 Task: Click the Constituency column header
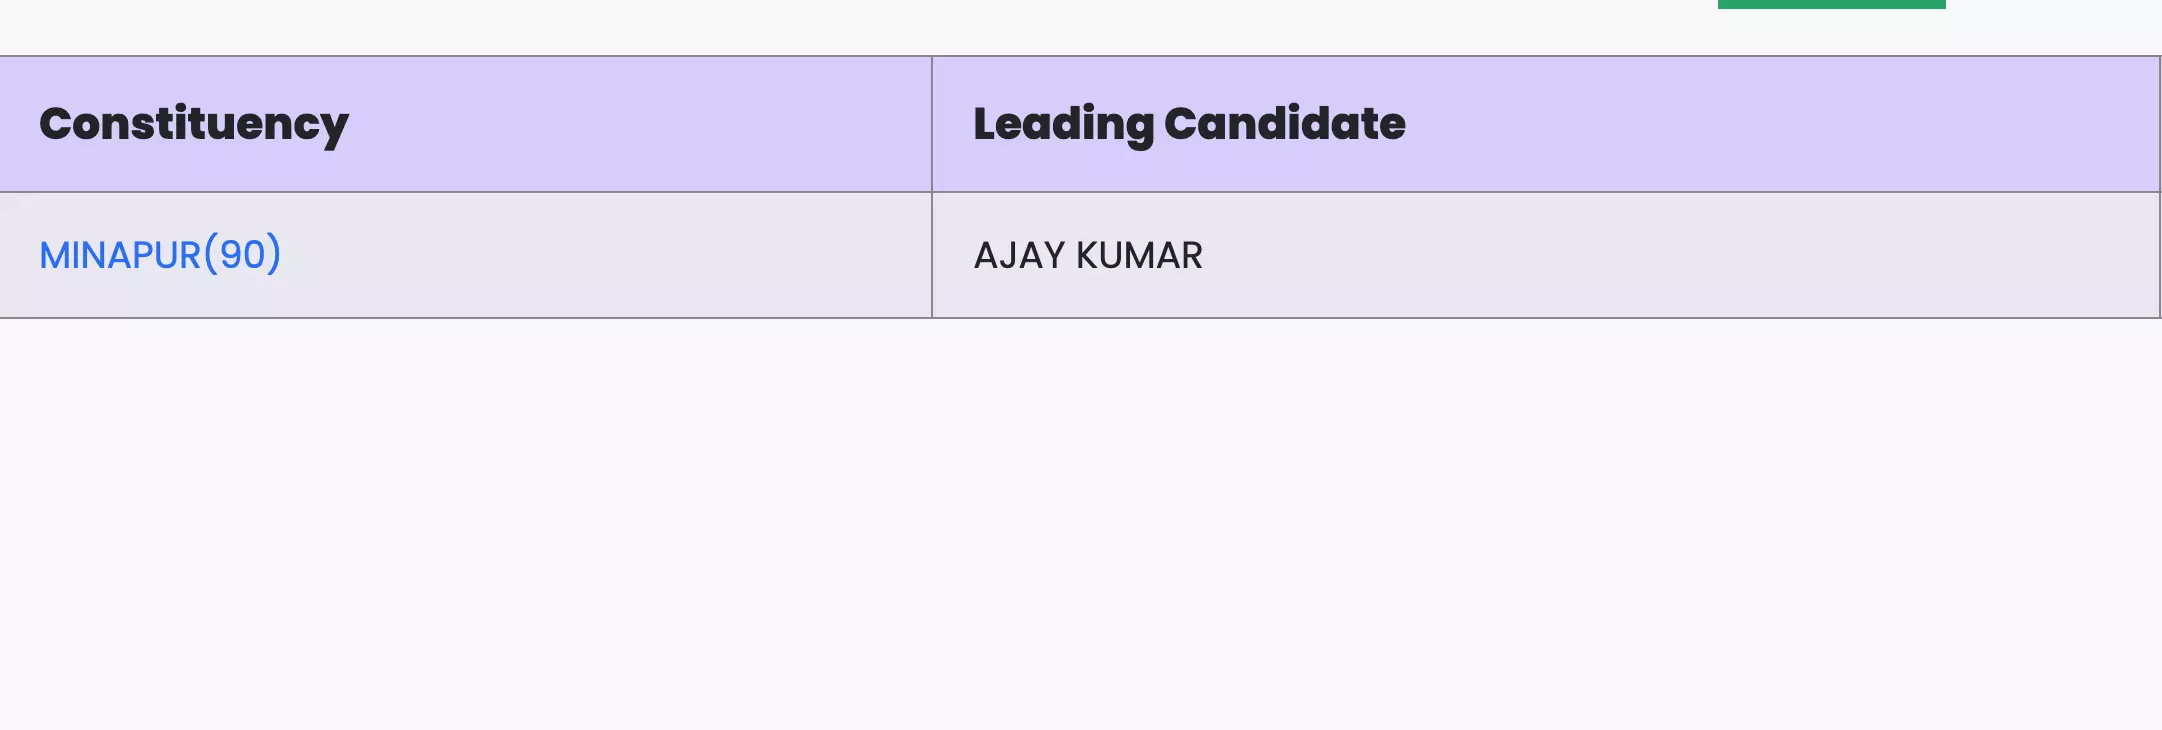[x=194, y=124]
